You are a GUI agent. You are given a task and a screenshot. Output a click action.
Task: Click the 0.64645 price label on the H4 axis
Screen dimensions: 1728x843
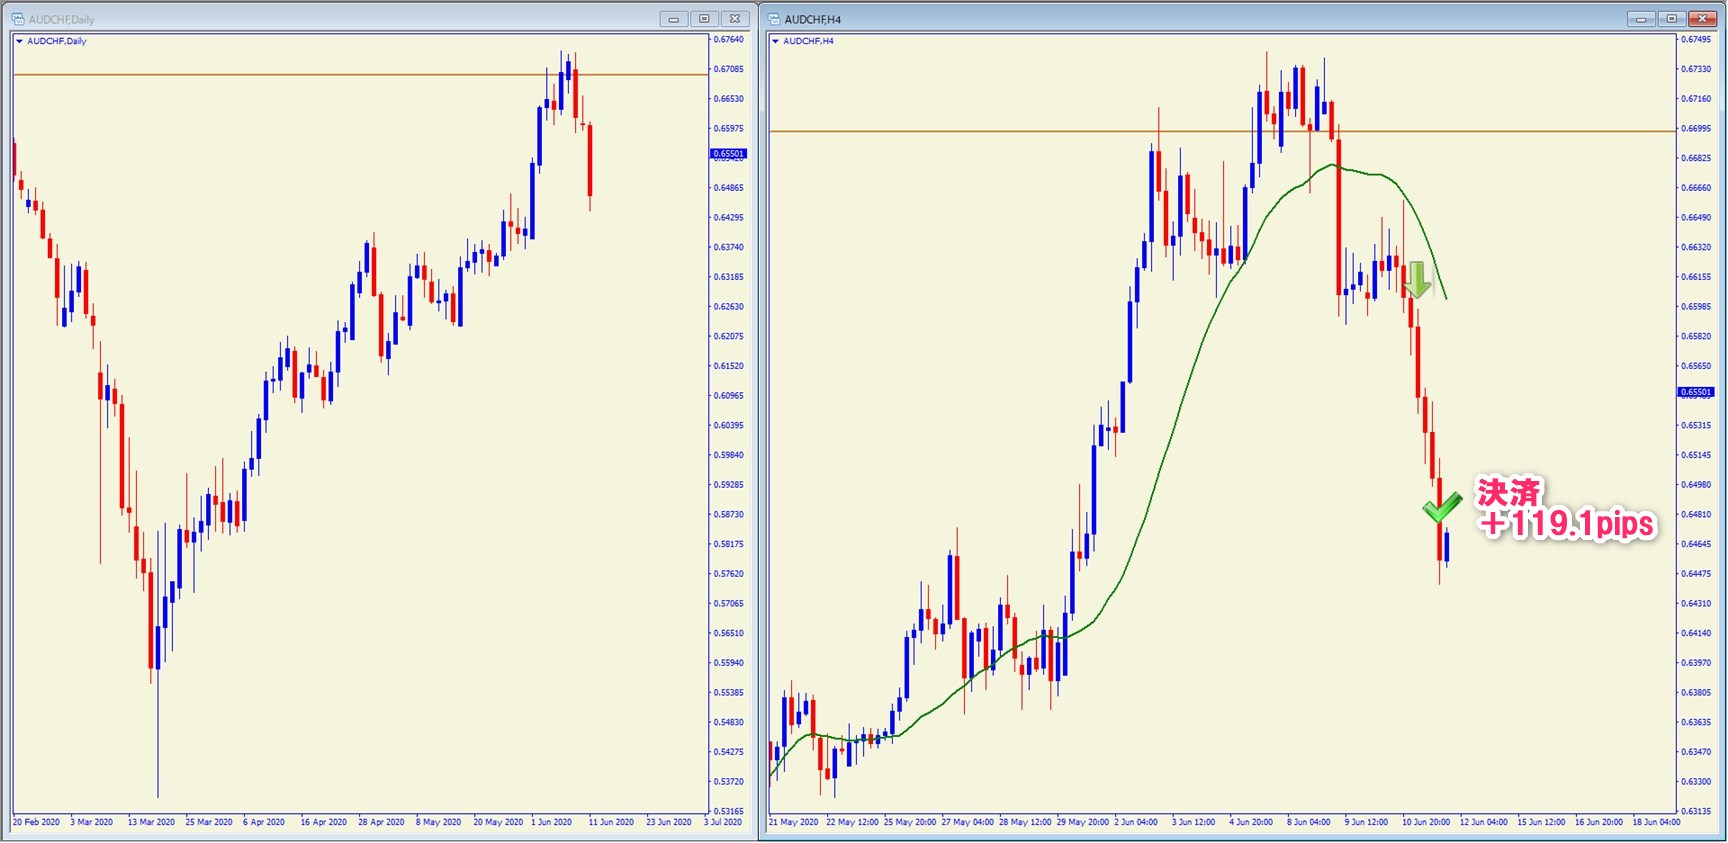[1696, 544]
